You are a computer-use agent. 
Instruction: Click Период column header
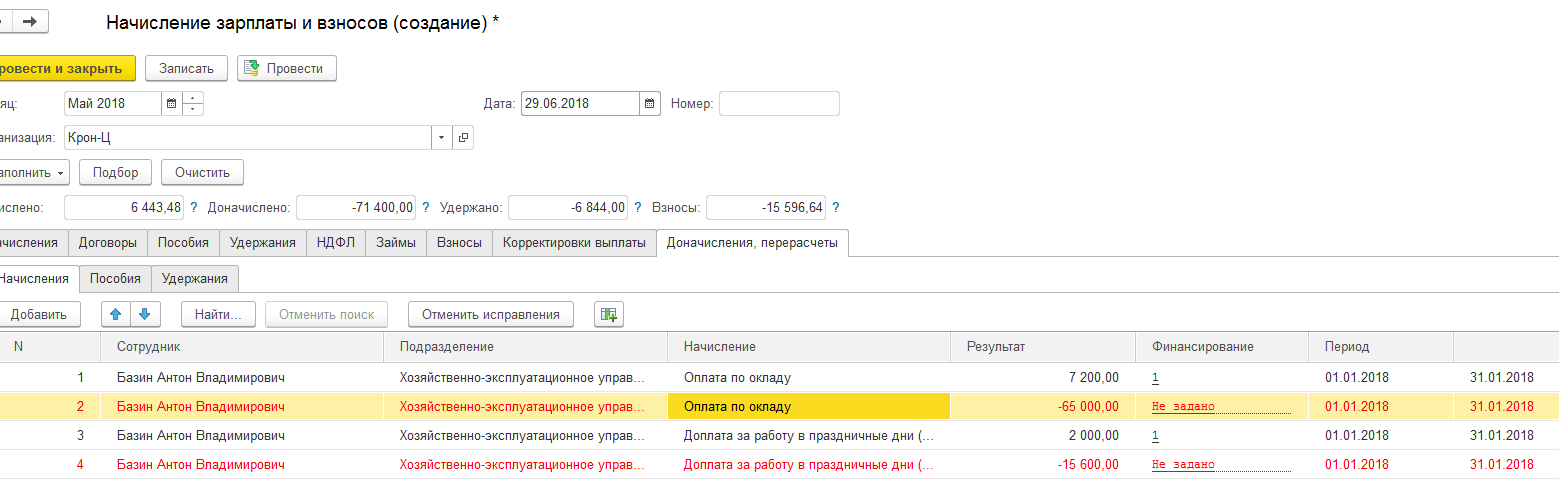tap(1381, 347)
